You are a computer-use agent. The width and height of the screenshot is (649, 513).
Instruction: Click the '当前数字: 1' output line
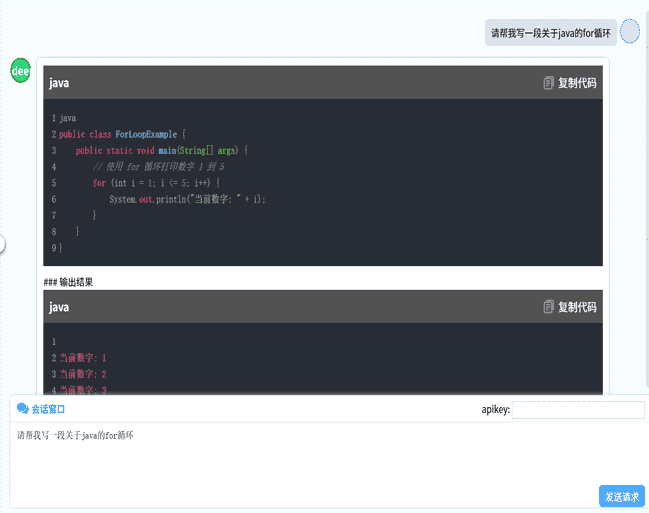[x=83, y=357]
